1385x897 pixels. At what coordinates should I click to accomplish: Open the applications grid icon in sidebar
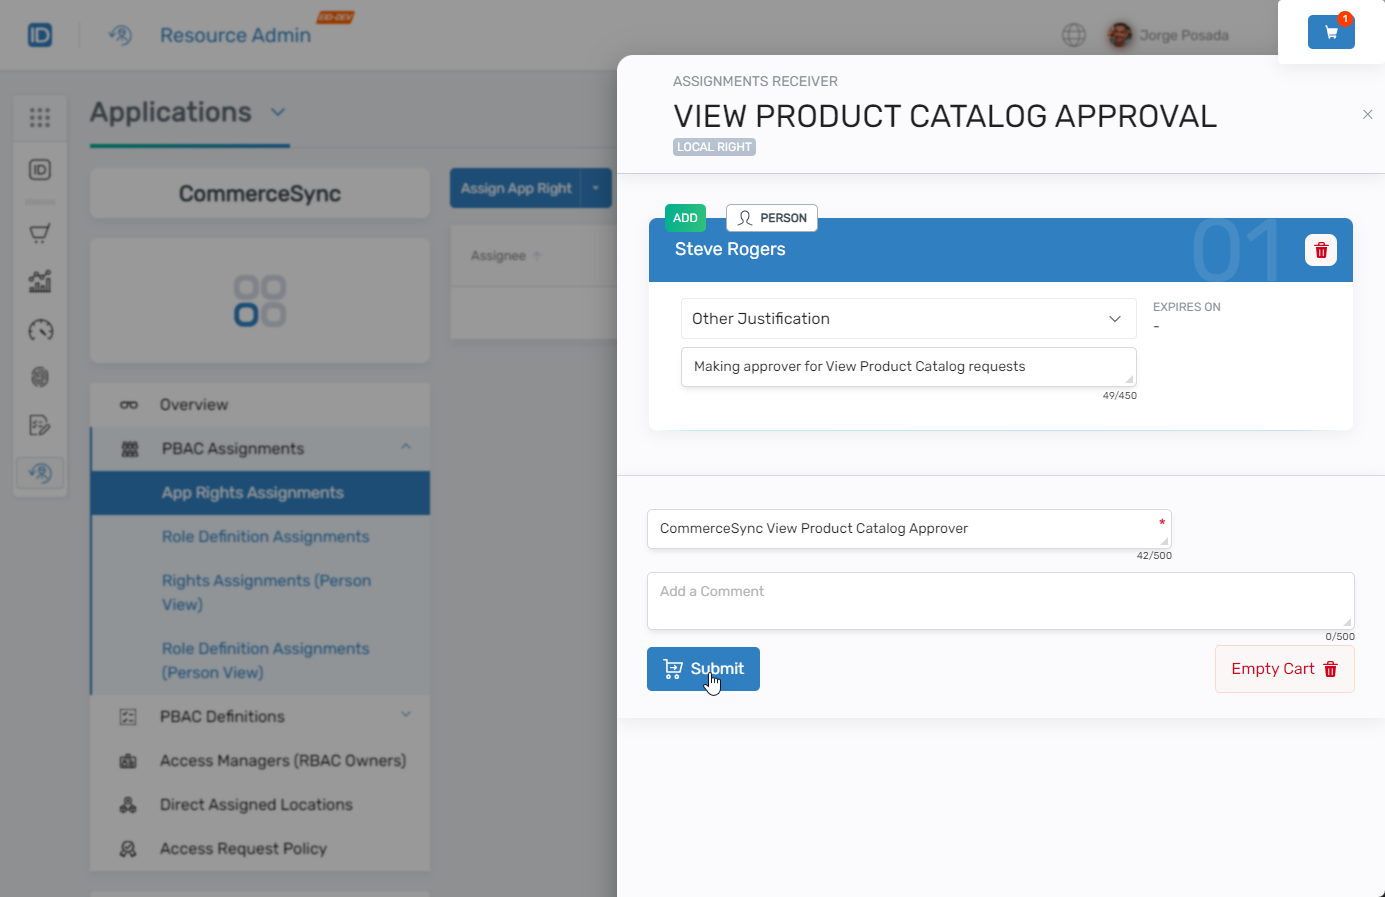(x=40, y=117)
